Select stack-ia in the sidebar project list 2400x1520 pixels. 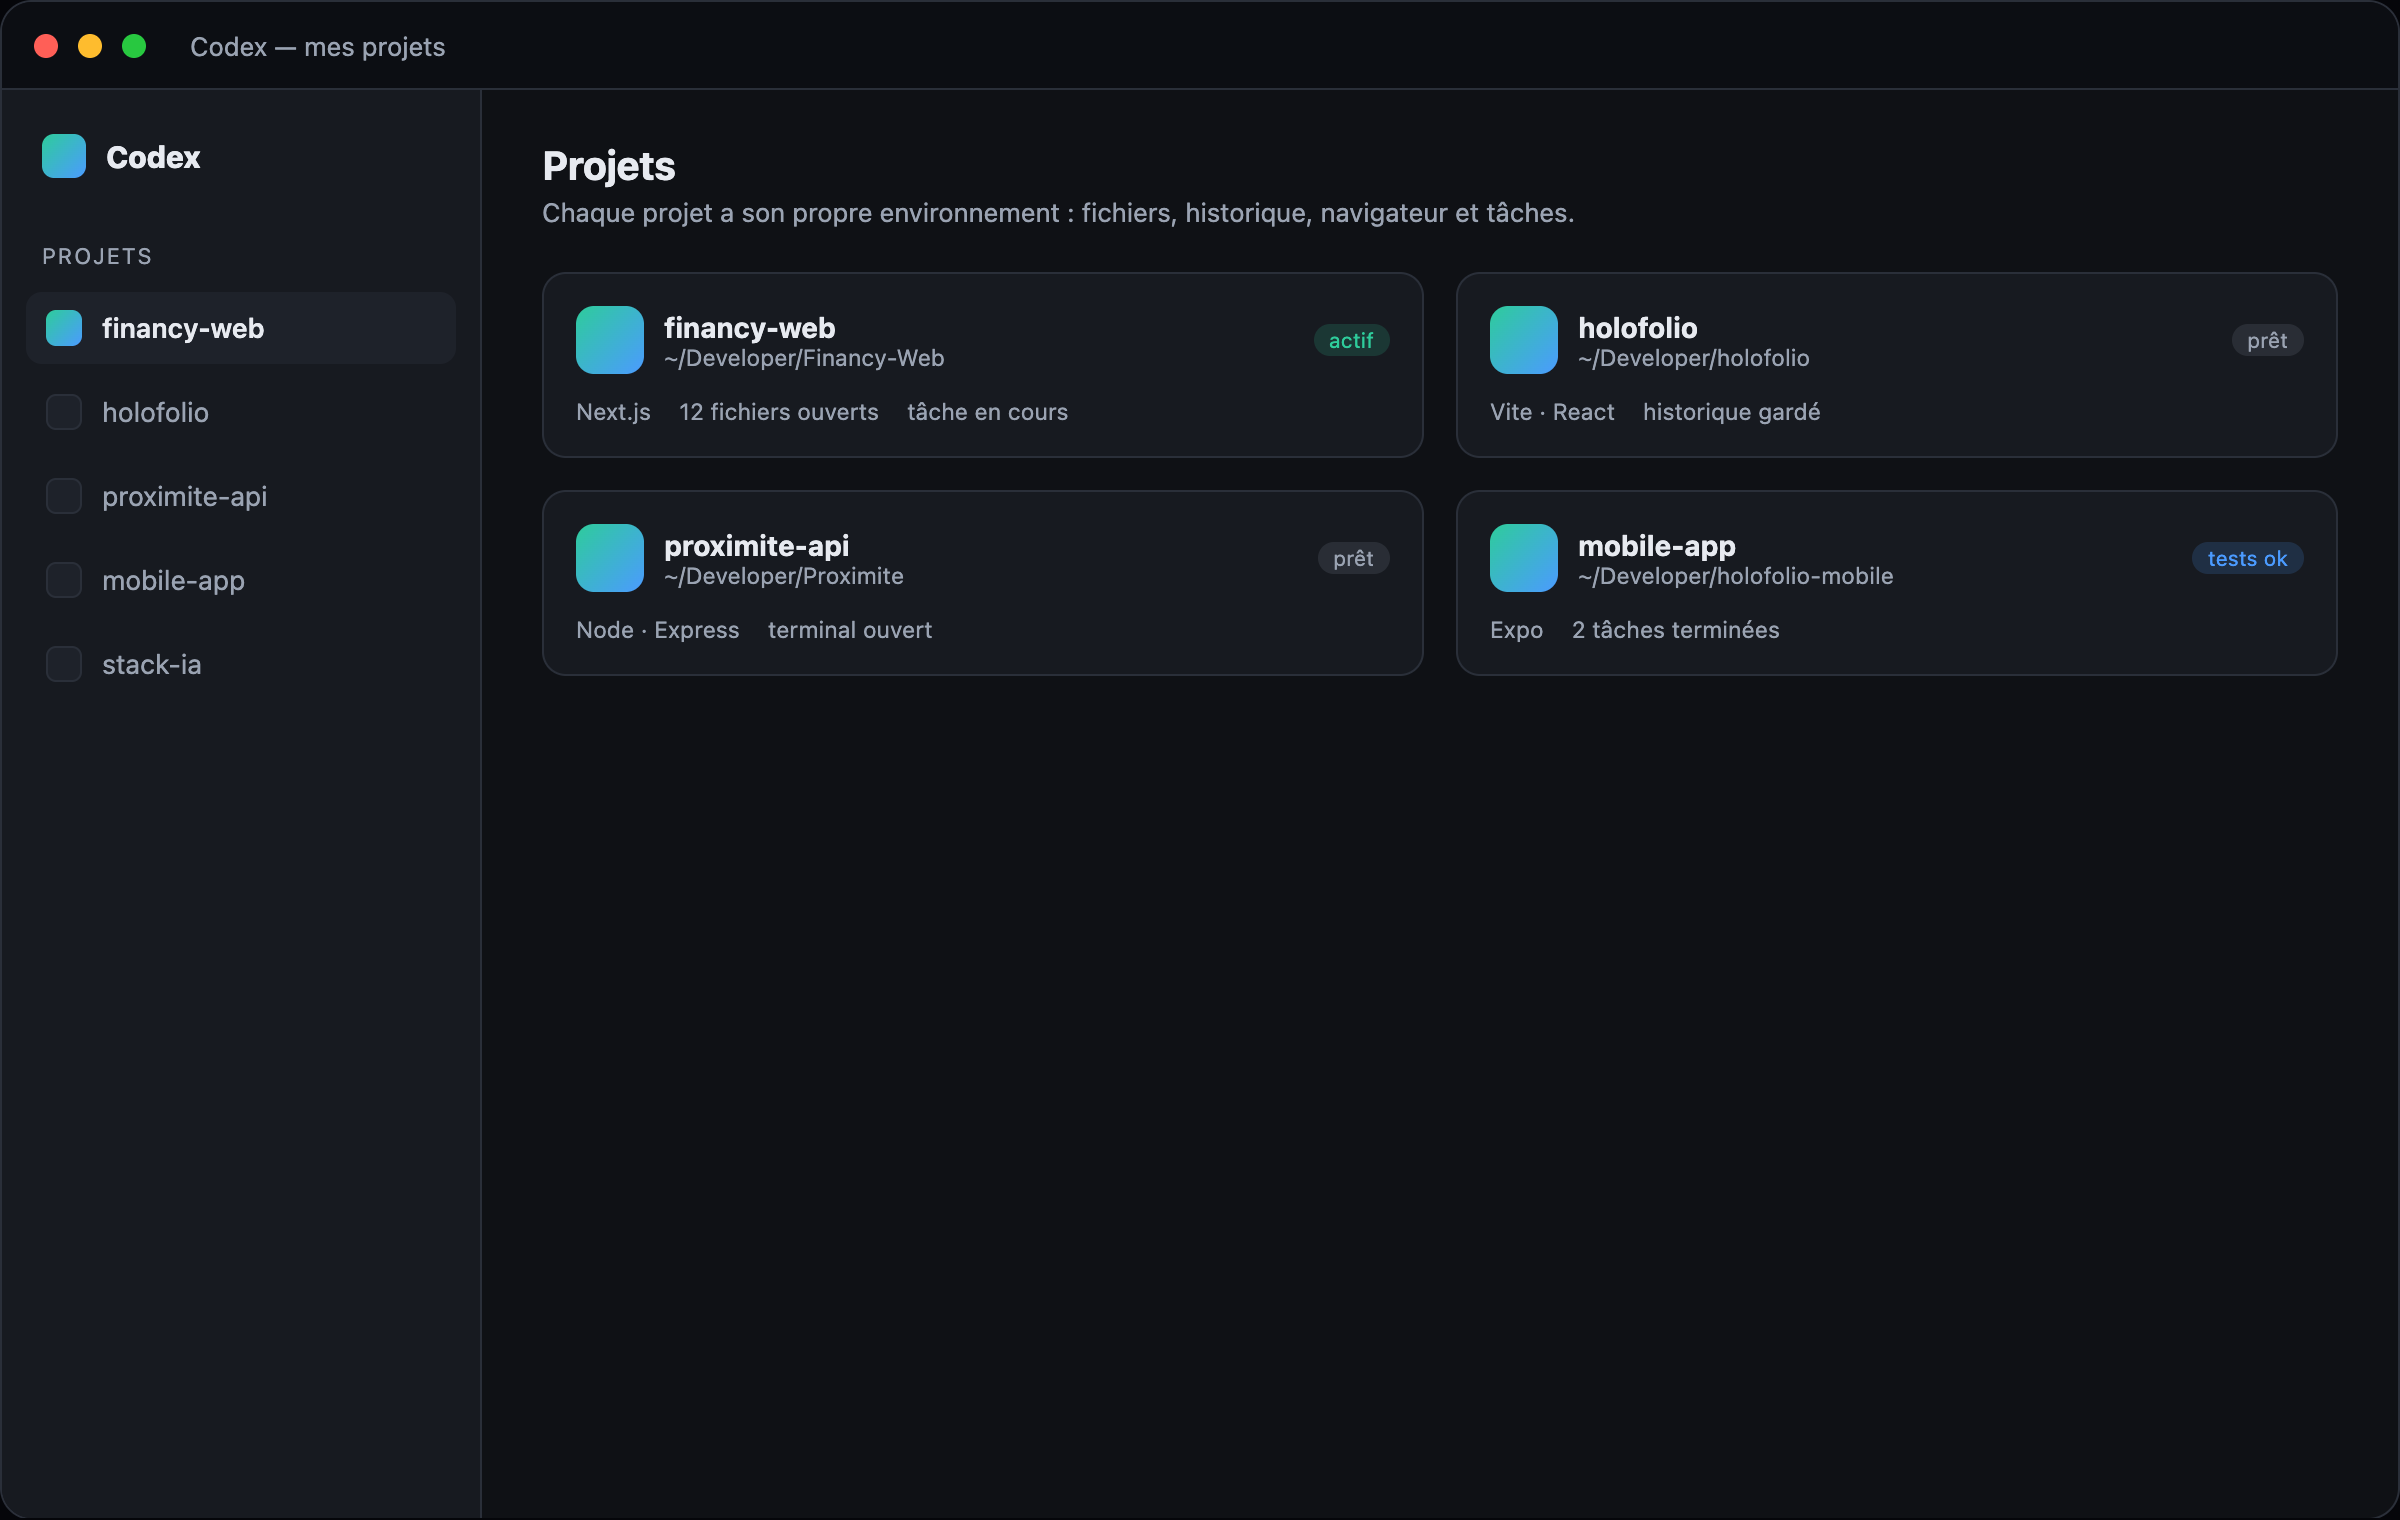[x=241, y=664]
